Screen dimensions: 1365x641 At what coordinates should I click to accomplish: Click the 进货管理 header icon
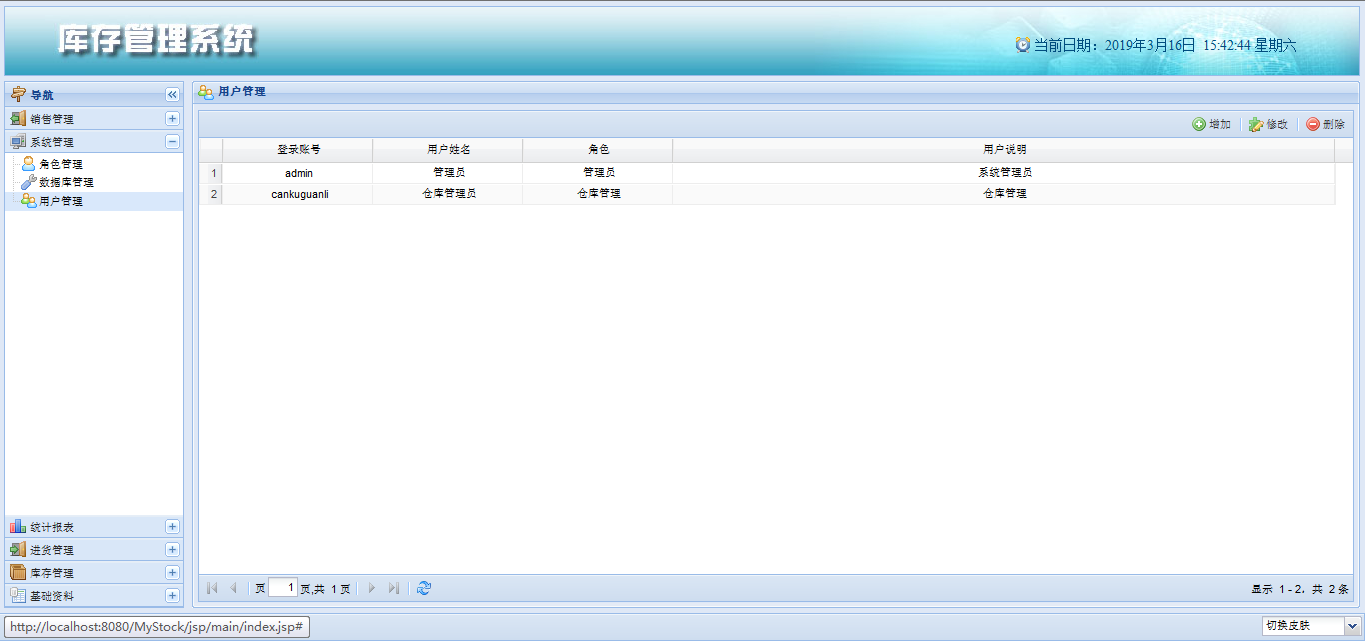pos(18,550)
